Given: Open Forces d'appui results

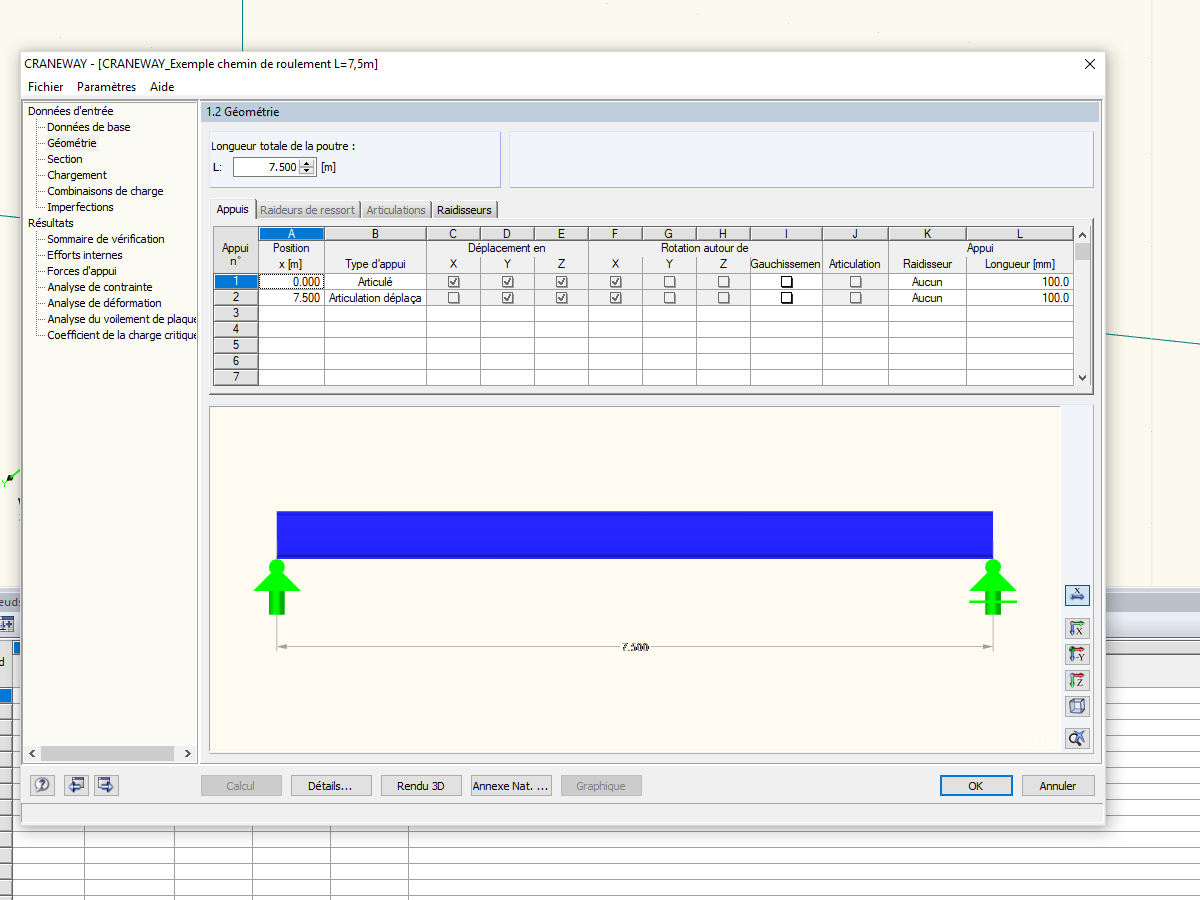Looking at the screenshot, I should 82,271.
